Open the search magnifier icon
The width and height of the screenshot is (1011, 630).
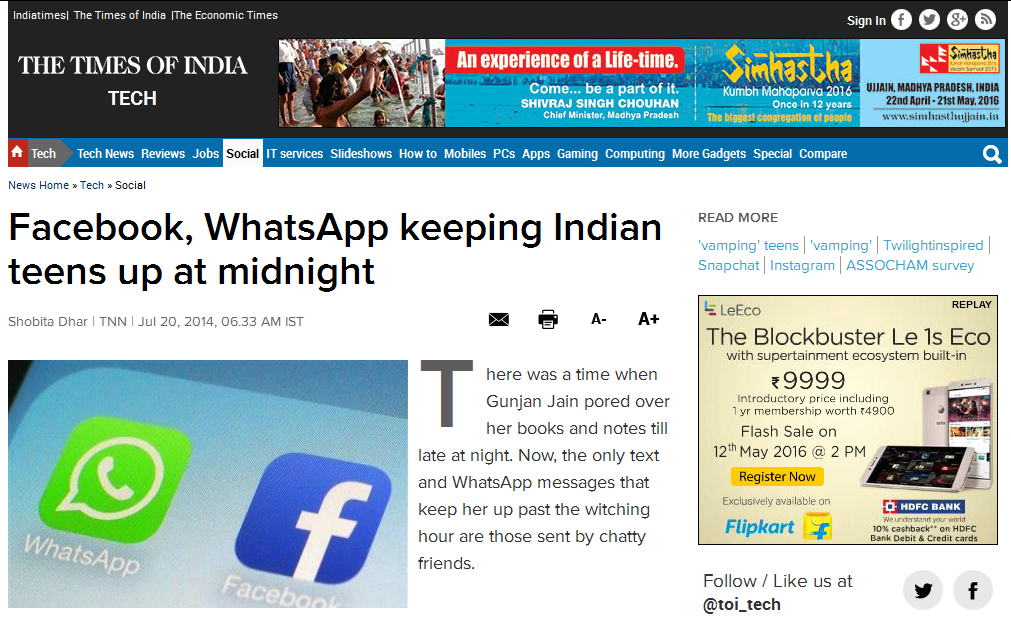[x=992, y=154]
